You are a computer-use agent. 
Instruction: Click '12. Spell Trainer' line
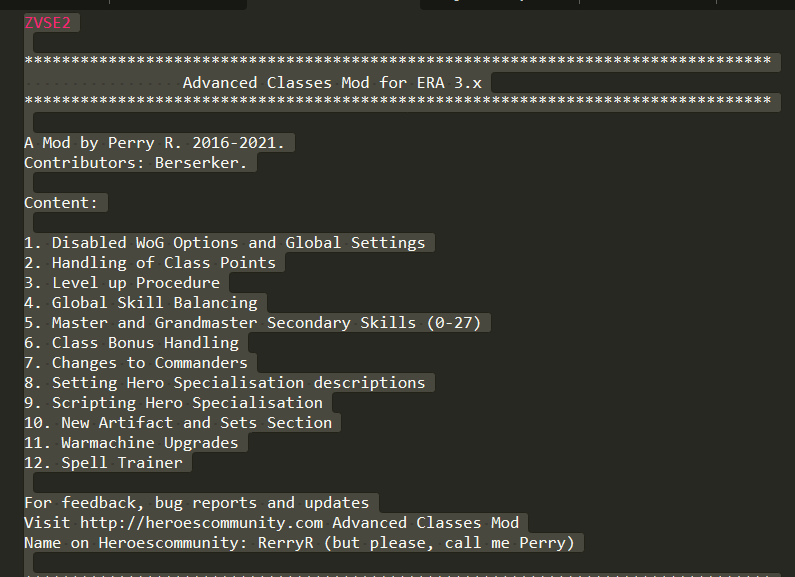click(103, 463)
